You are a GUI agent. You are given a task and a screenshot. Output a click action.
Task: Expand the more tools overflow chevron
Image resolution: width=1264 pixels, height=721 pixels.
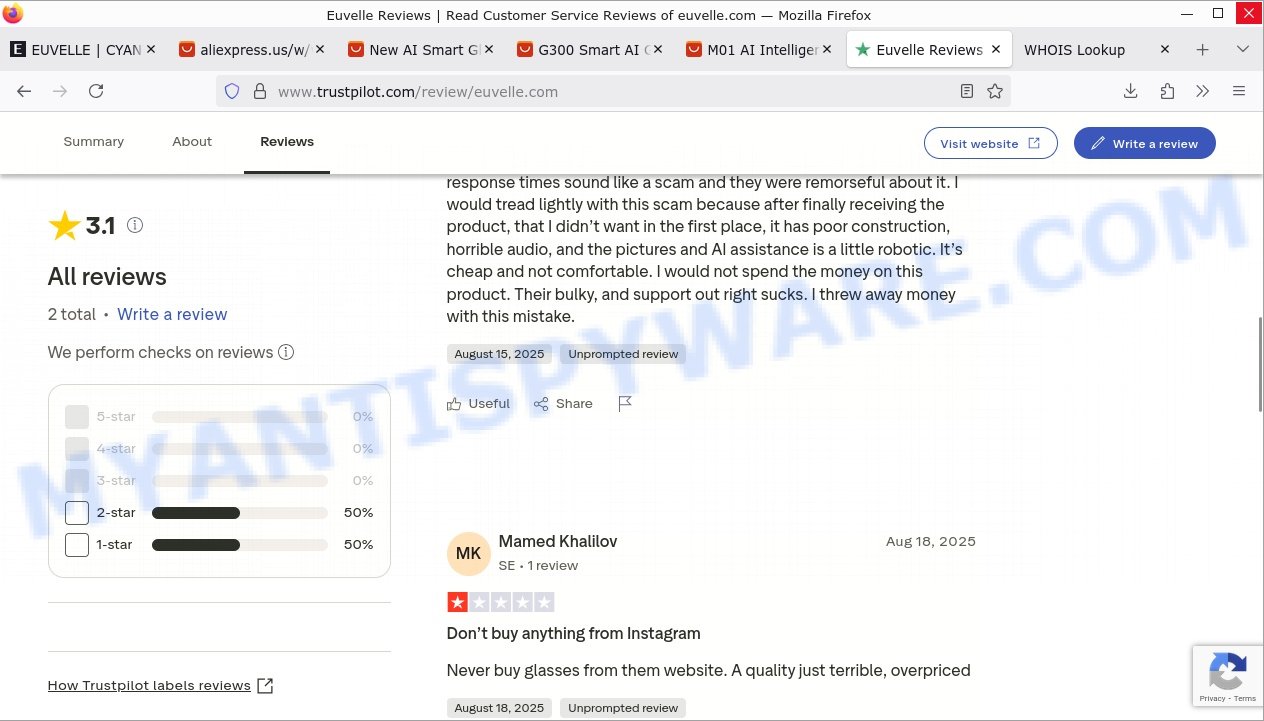pos(1203,91)
